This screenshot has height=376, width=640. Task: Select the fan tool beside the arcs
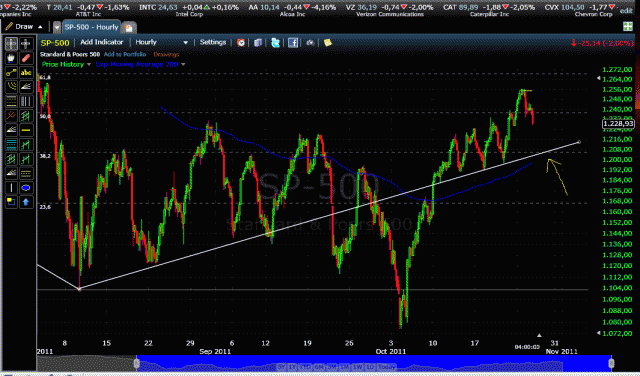(x=26, y=87)
